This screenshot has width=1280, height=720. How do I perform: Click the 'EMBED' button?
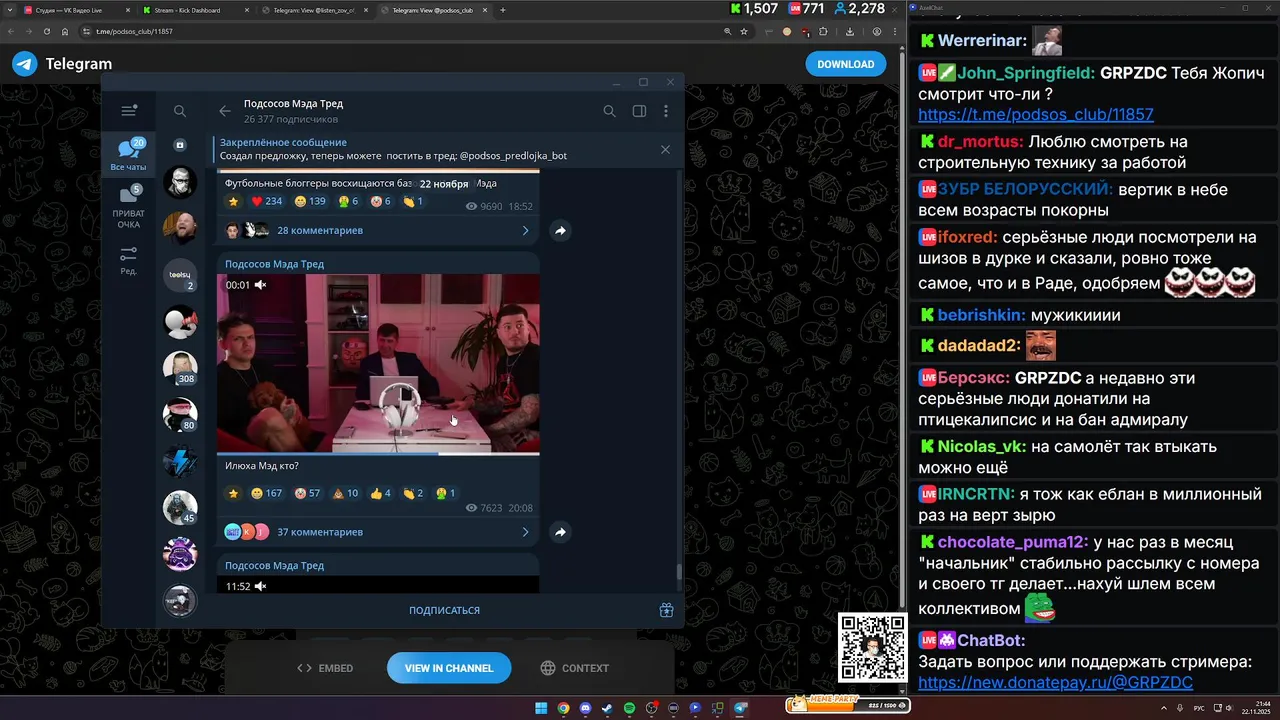(x=326, y=668)
